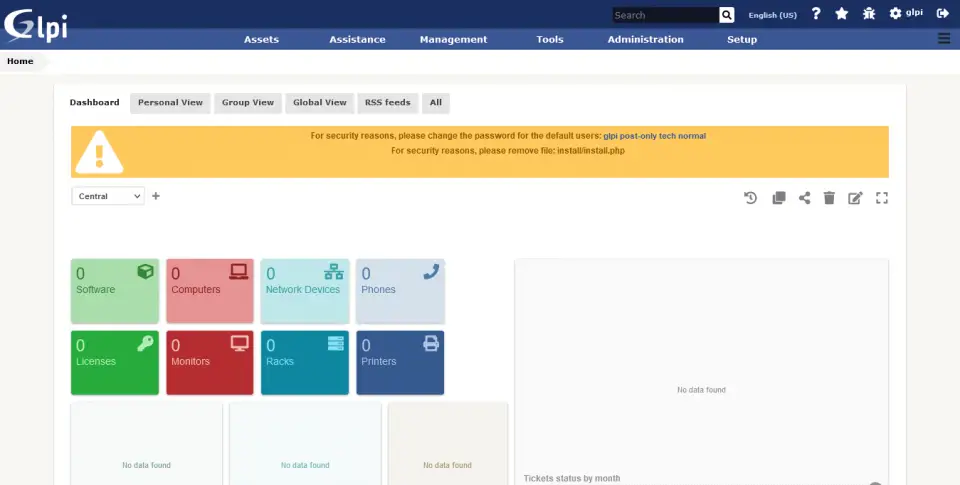Click into the Search input field
The image size is (960, 485).
[x=665, y=15]
